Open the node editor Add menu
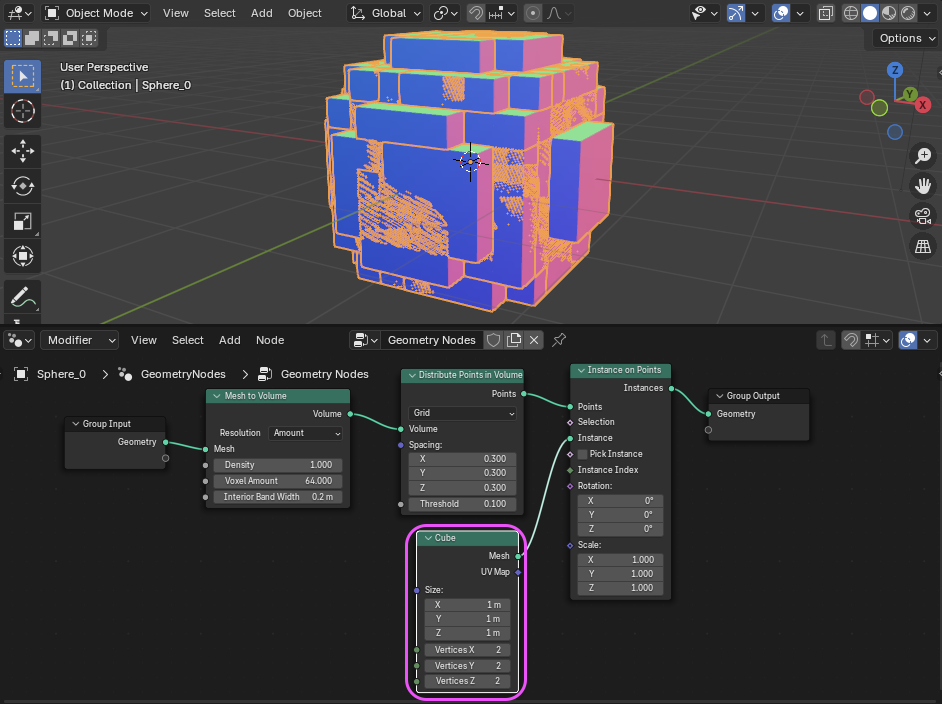Image resolution: width=942 pixels, height=704 pixels. click(x=229, y=341)
